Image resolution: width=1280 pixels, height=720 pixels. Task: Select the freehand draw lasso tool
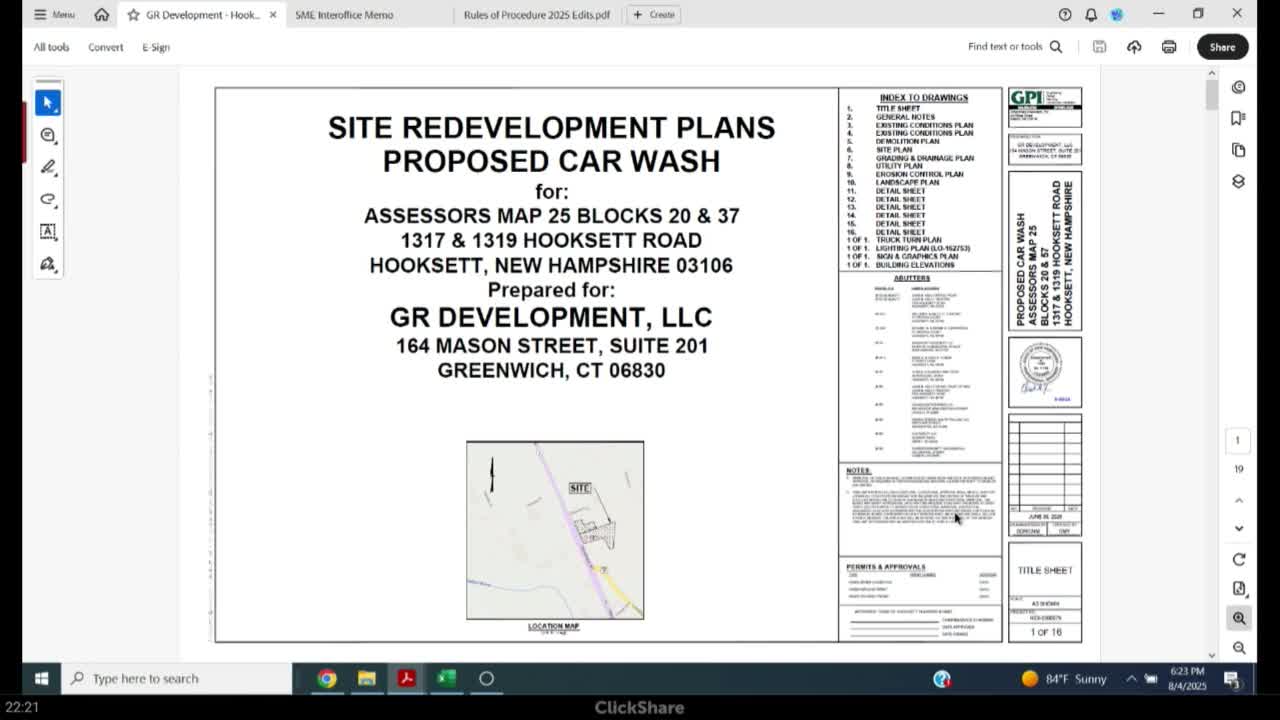click(x=48, y=199)
